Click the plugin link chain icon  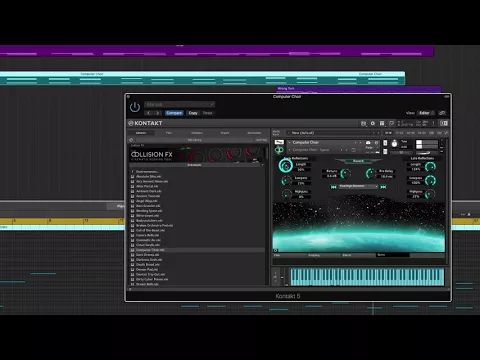tap(442, 113)
